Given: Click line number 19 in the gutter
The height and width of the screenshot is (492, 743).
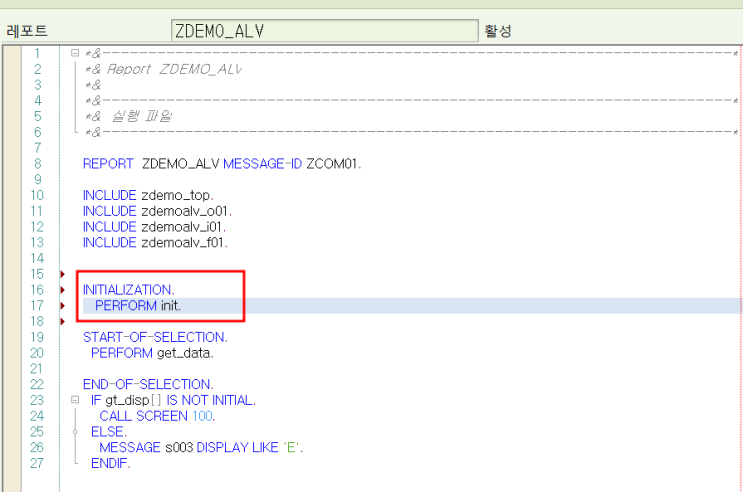Looking at the screenshot, I should tap(37, 337).
